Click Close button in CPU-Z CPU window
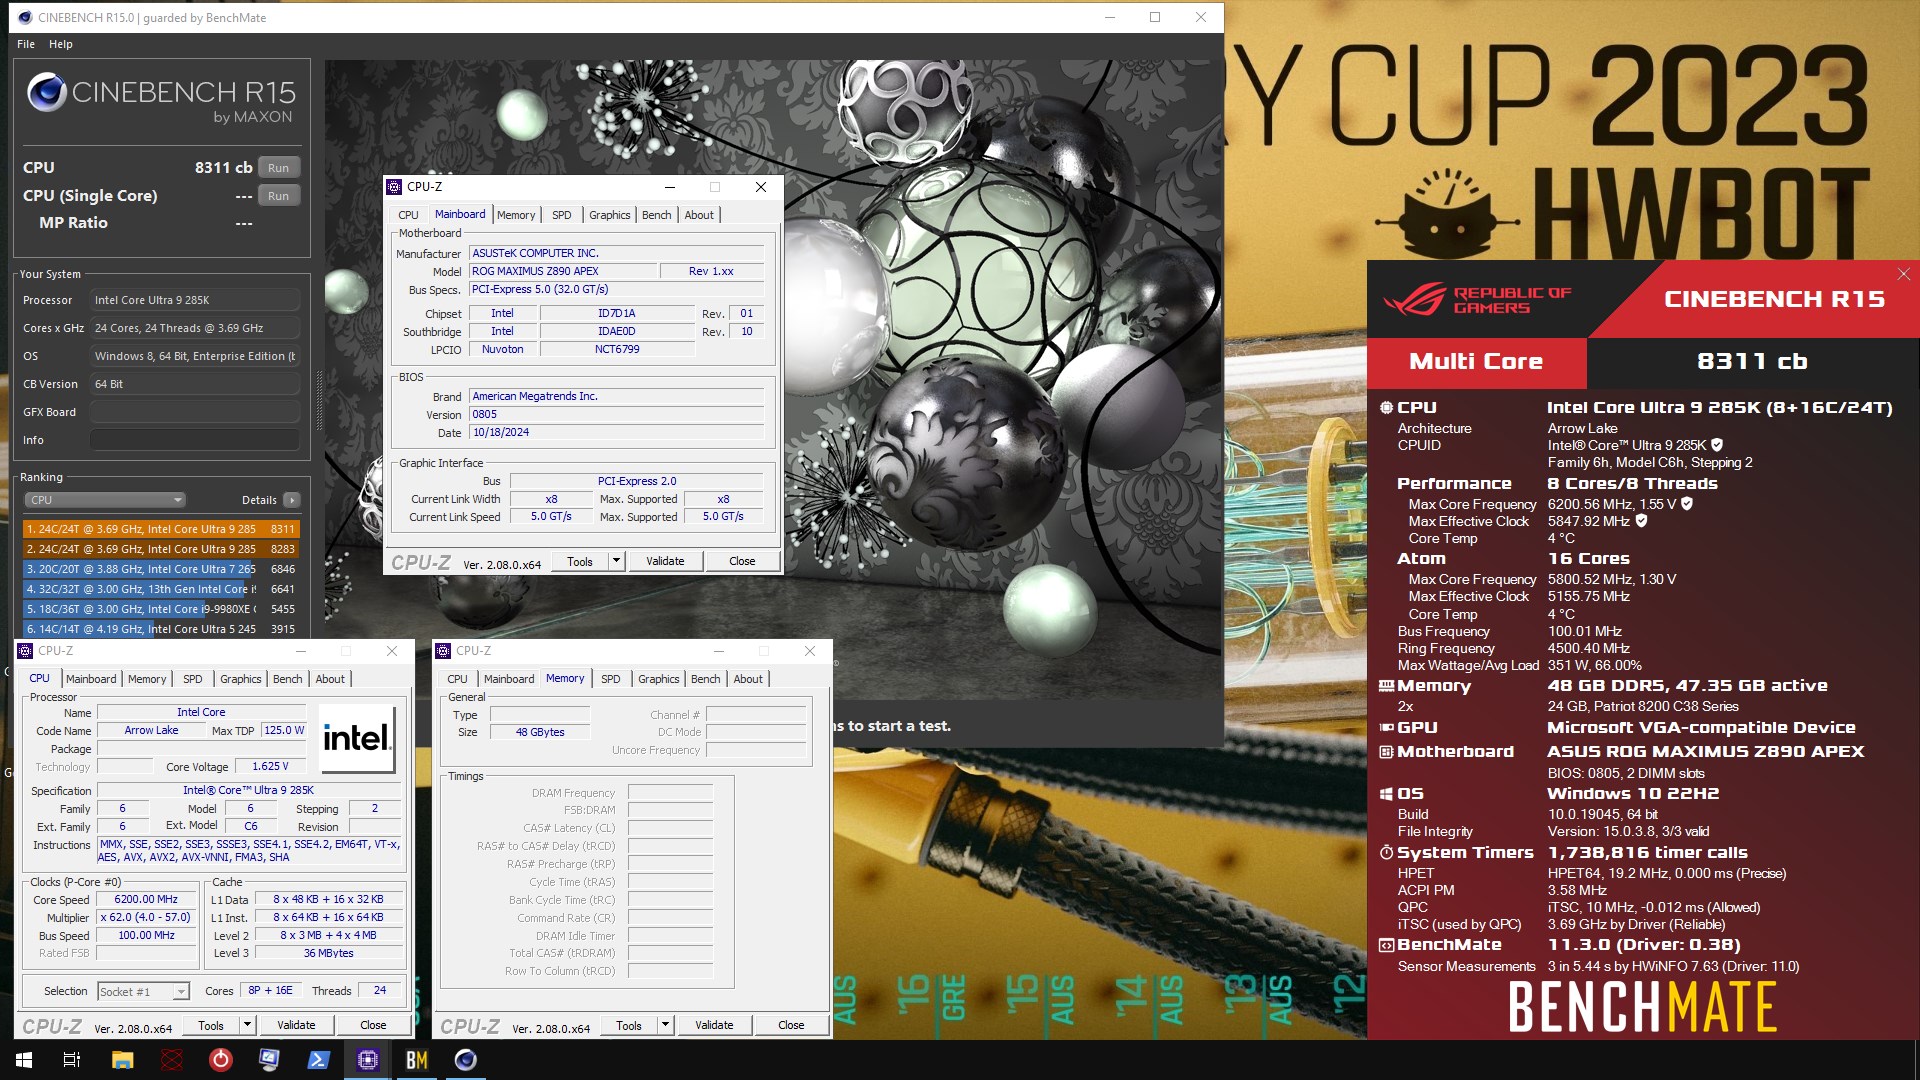 click(x=373, y=1025)
